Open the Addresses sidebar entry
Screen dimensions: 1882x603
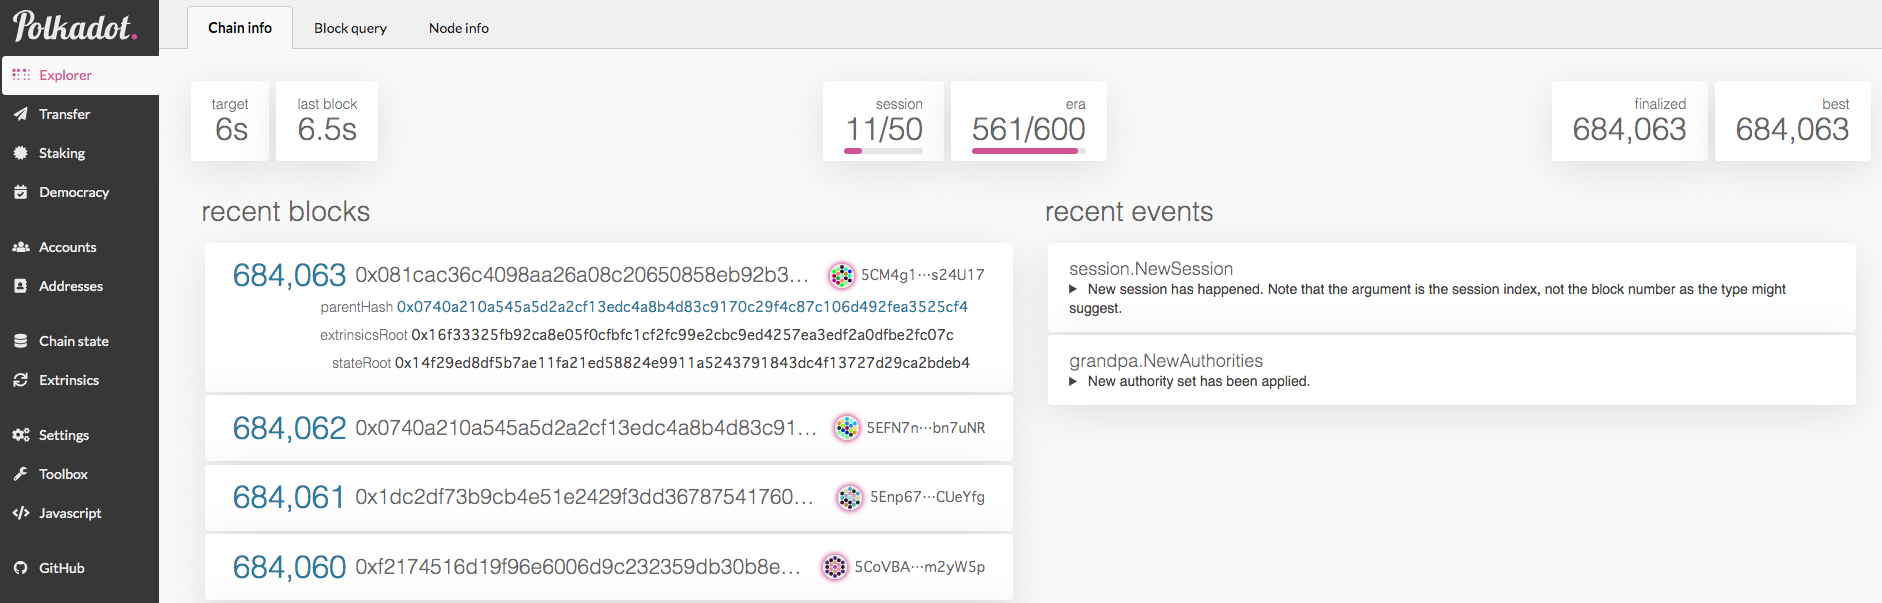pos(80,286)
